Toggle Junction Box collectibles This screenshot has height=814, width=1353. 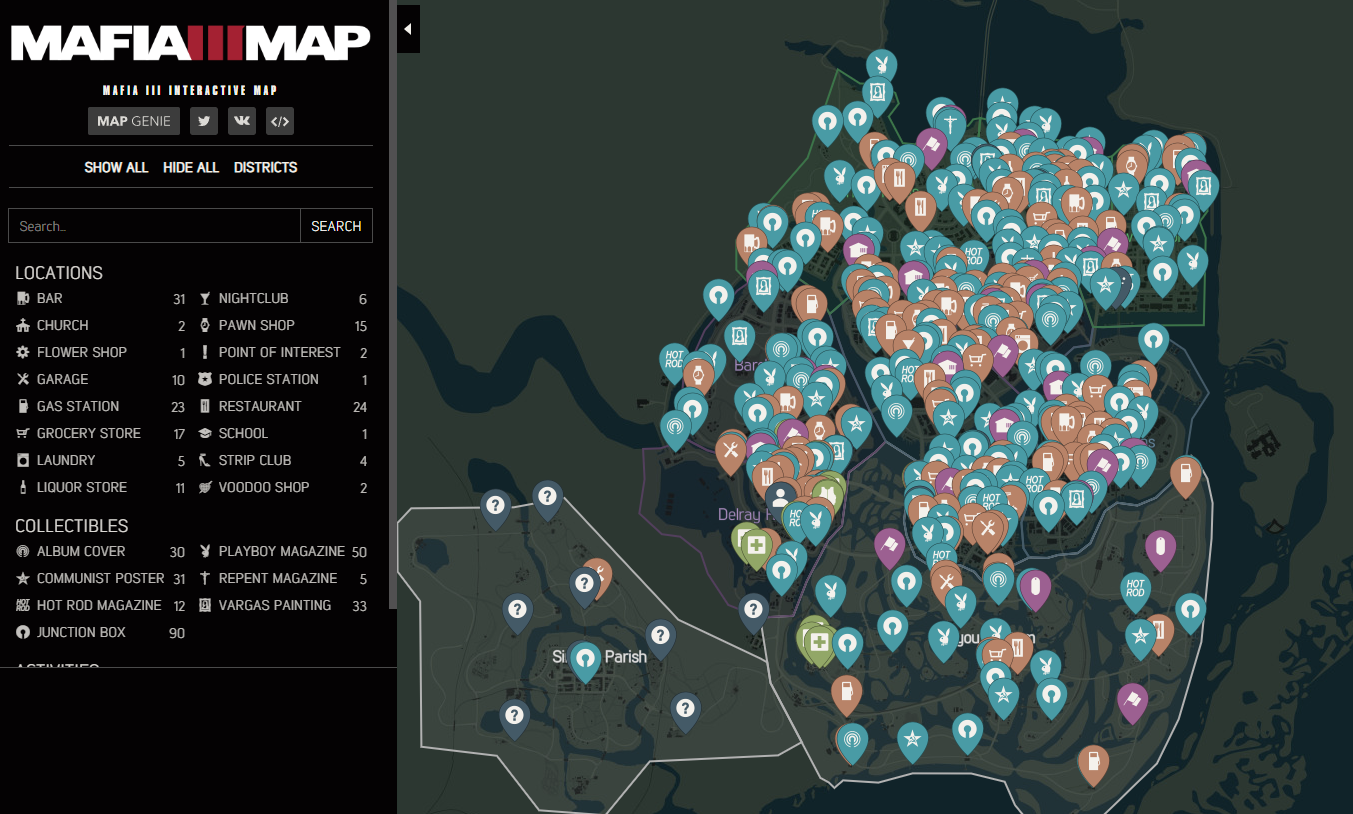(101, 632)
